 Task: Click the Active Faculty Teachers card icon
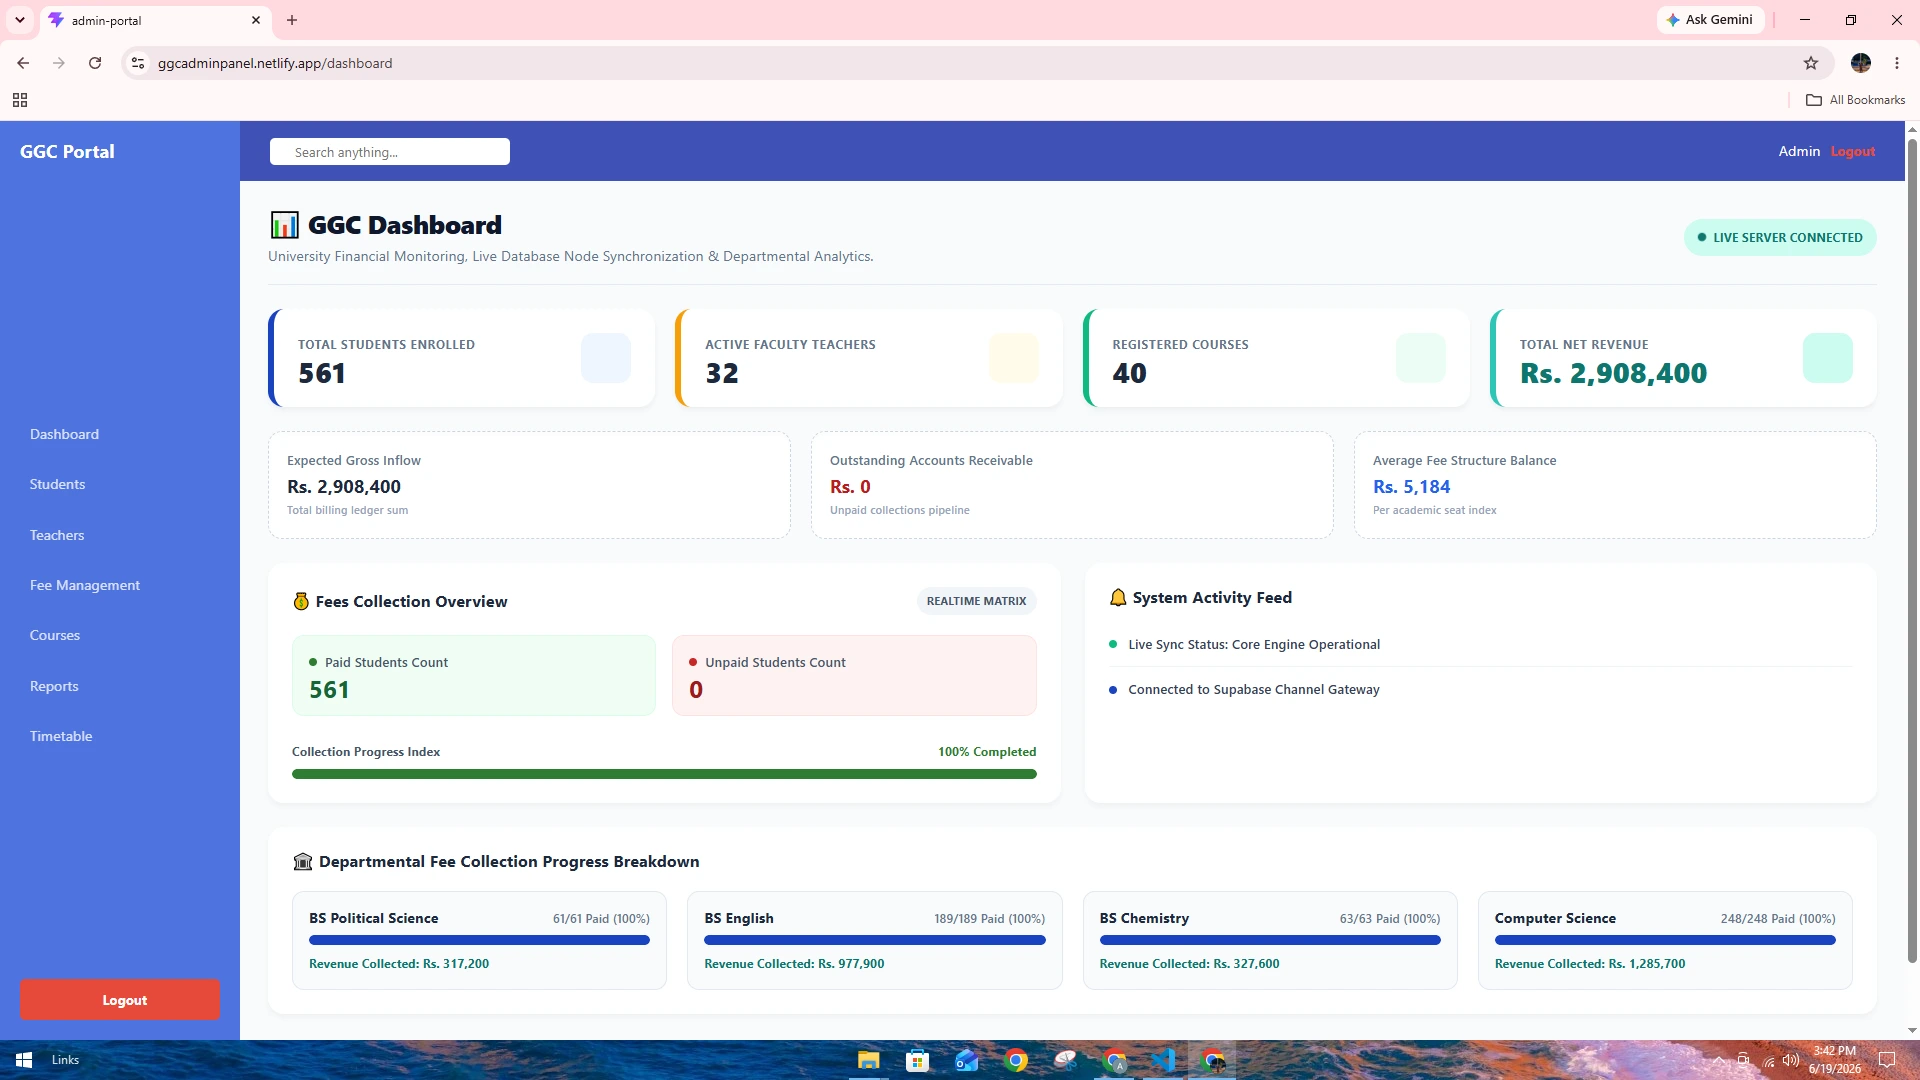(x=1014, y=358)
